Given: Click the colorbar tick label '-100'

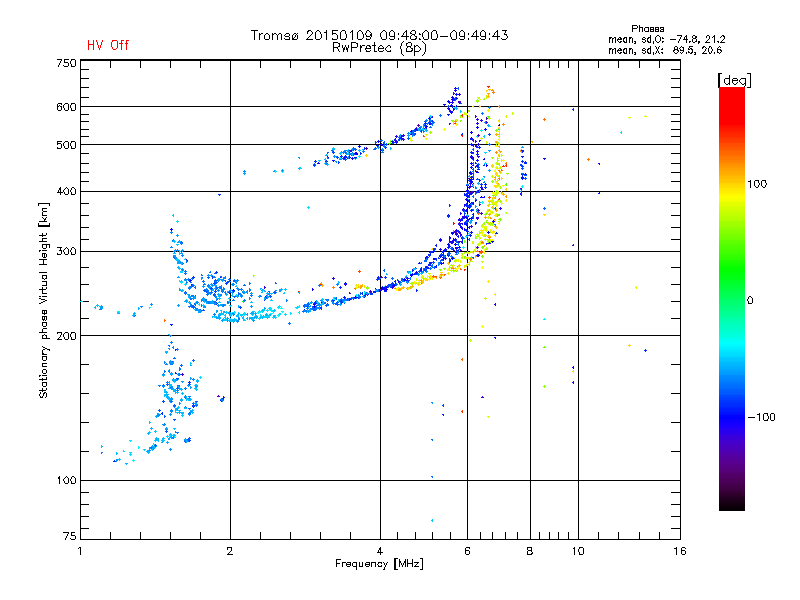Looking at the screenshot, I should coord(761,417).
